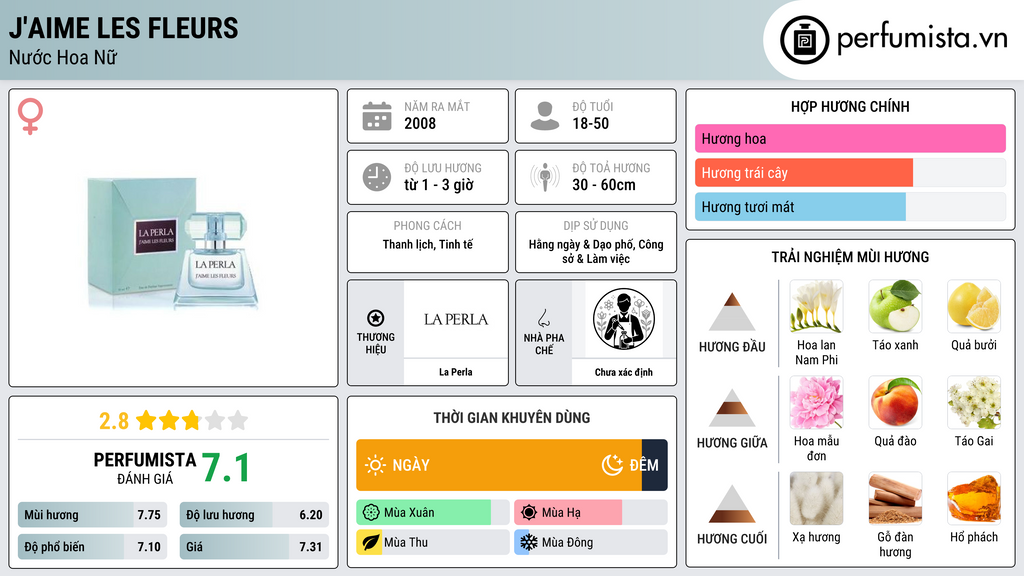Click the Mùa Đông season bar
The width and height of the screenshot is (1024, 576).
point(590,543)
